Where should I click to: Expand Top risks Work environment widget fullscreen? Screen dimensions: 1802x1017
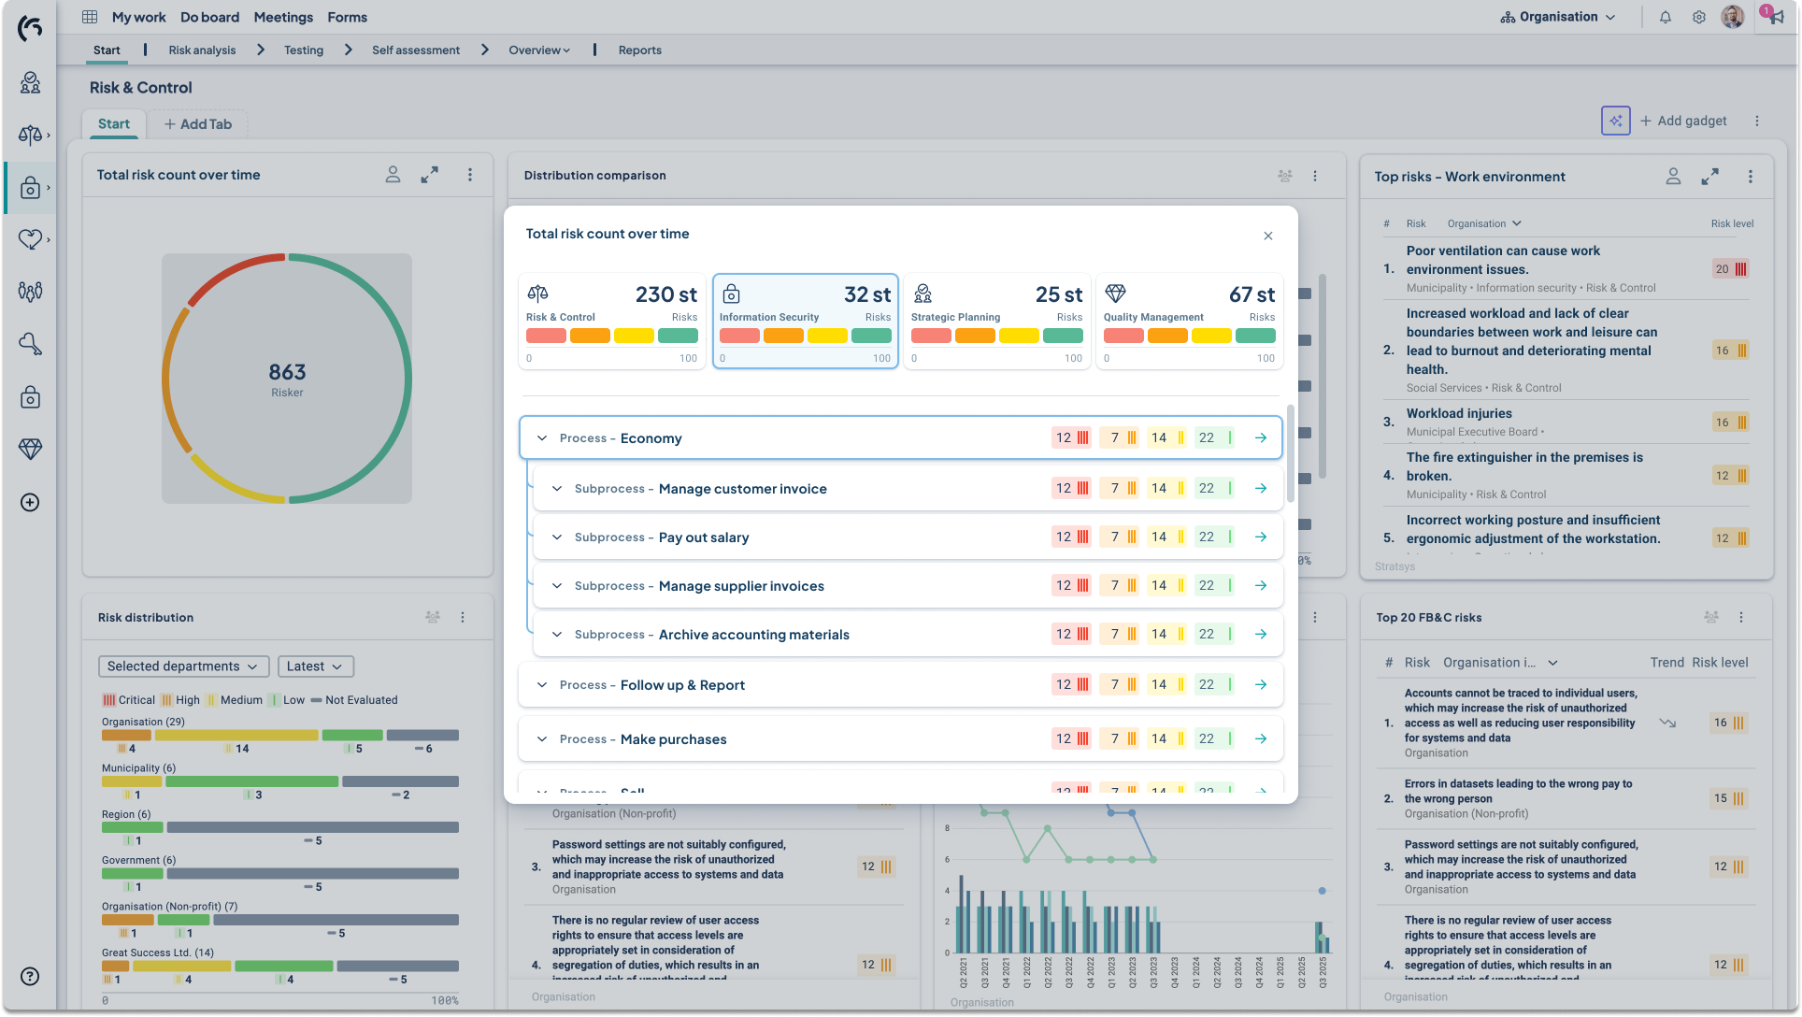click(1710, 176)
